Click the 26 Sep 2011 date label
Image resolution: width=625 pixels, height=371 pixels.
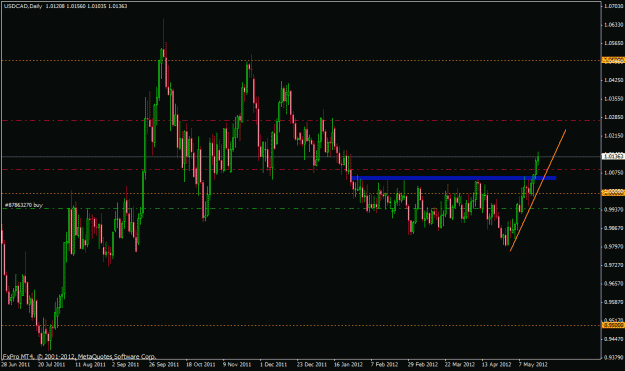164,365
